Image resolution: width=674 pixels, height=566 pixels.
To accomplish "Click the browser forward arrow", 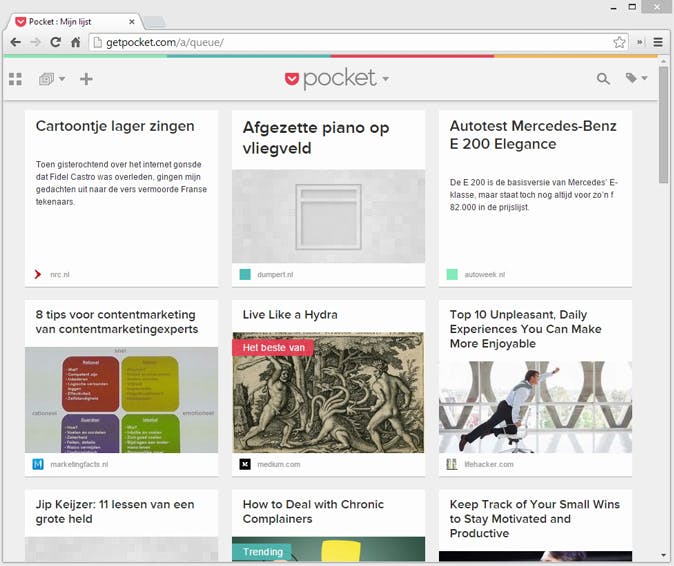I will 35,42.
